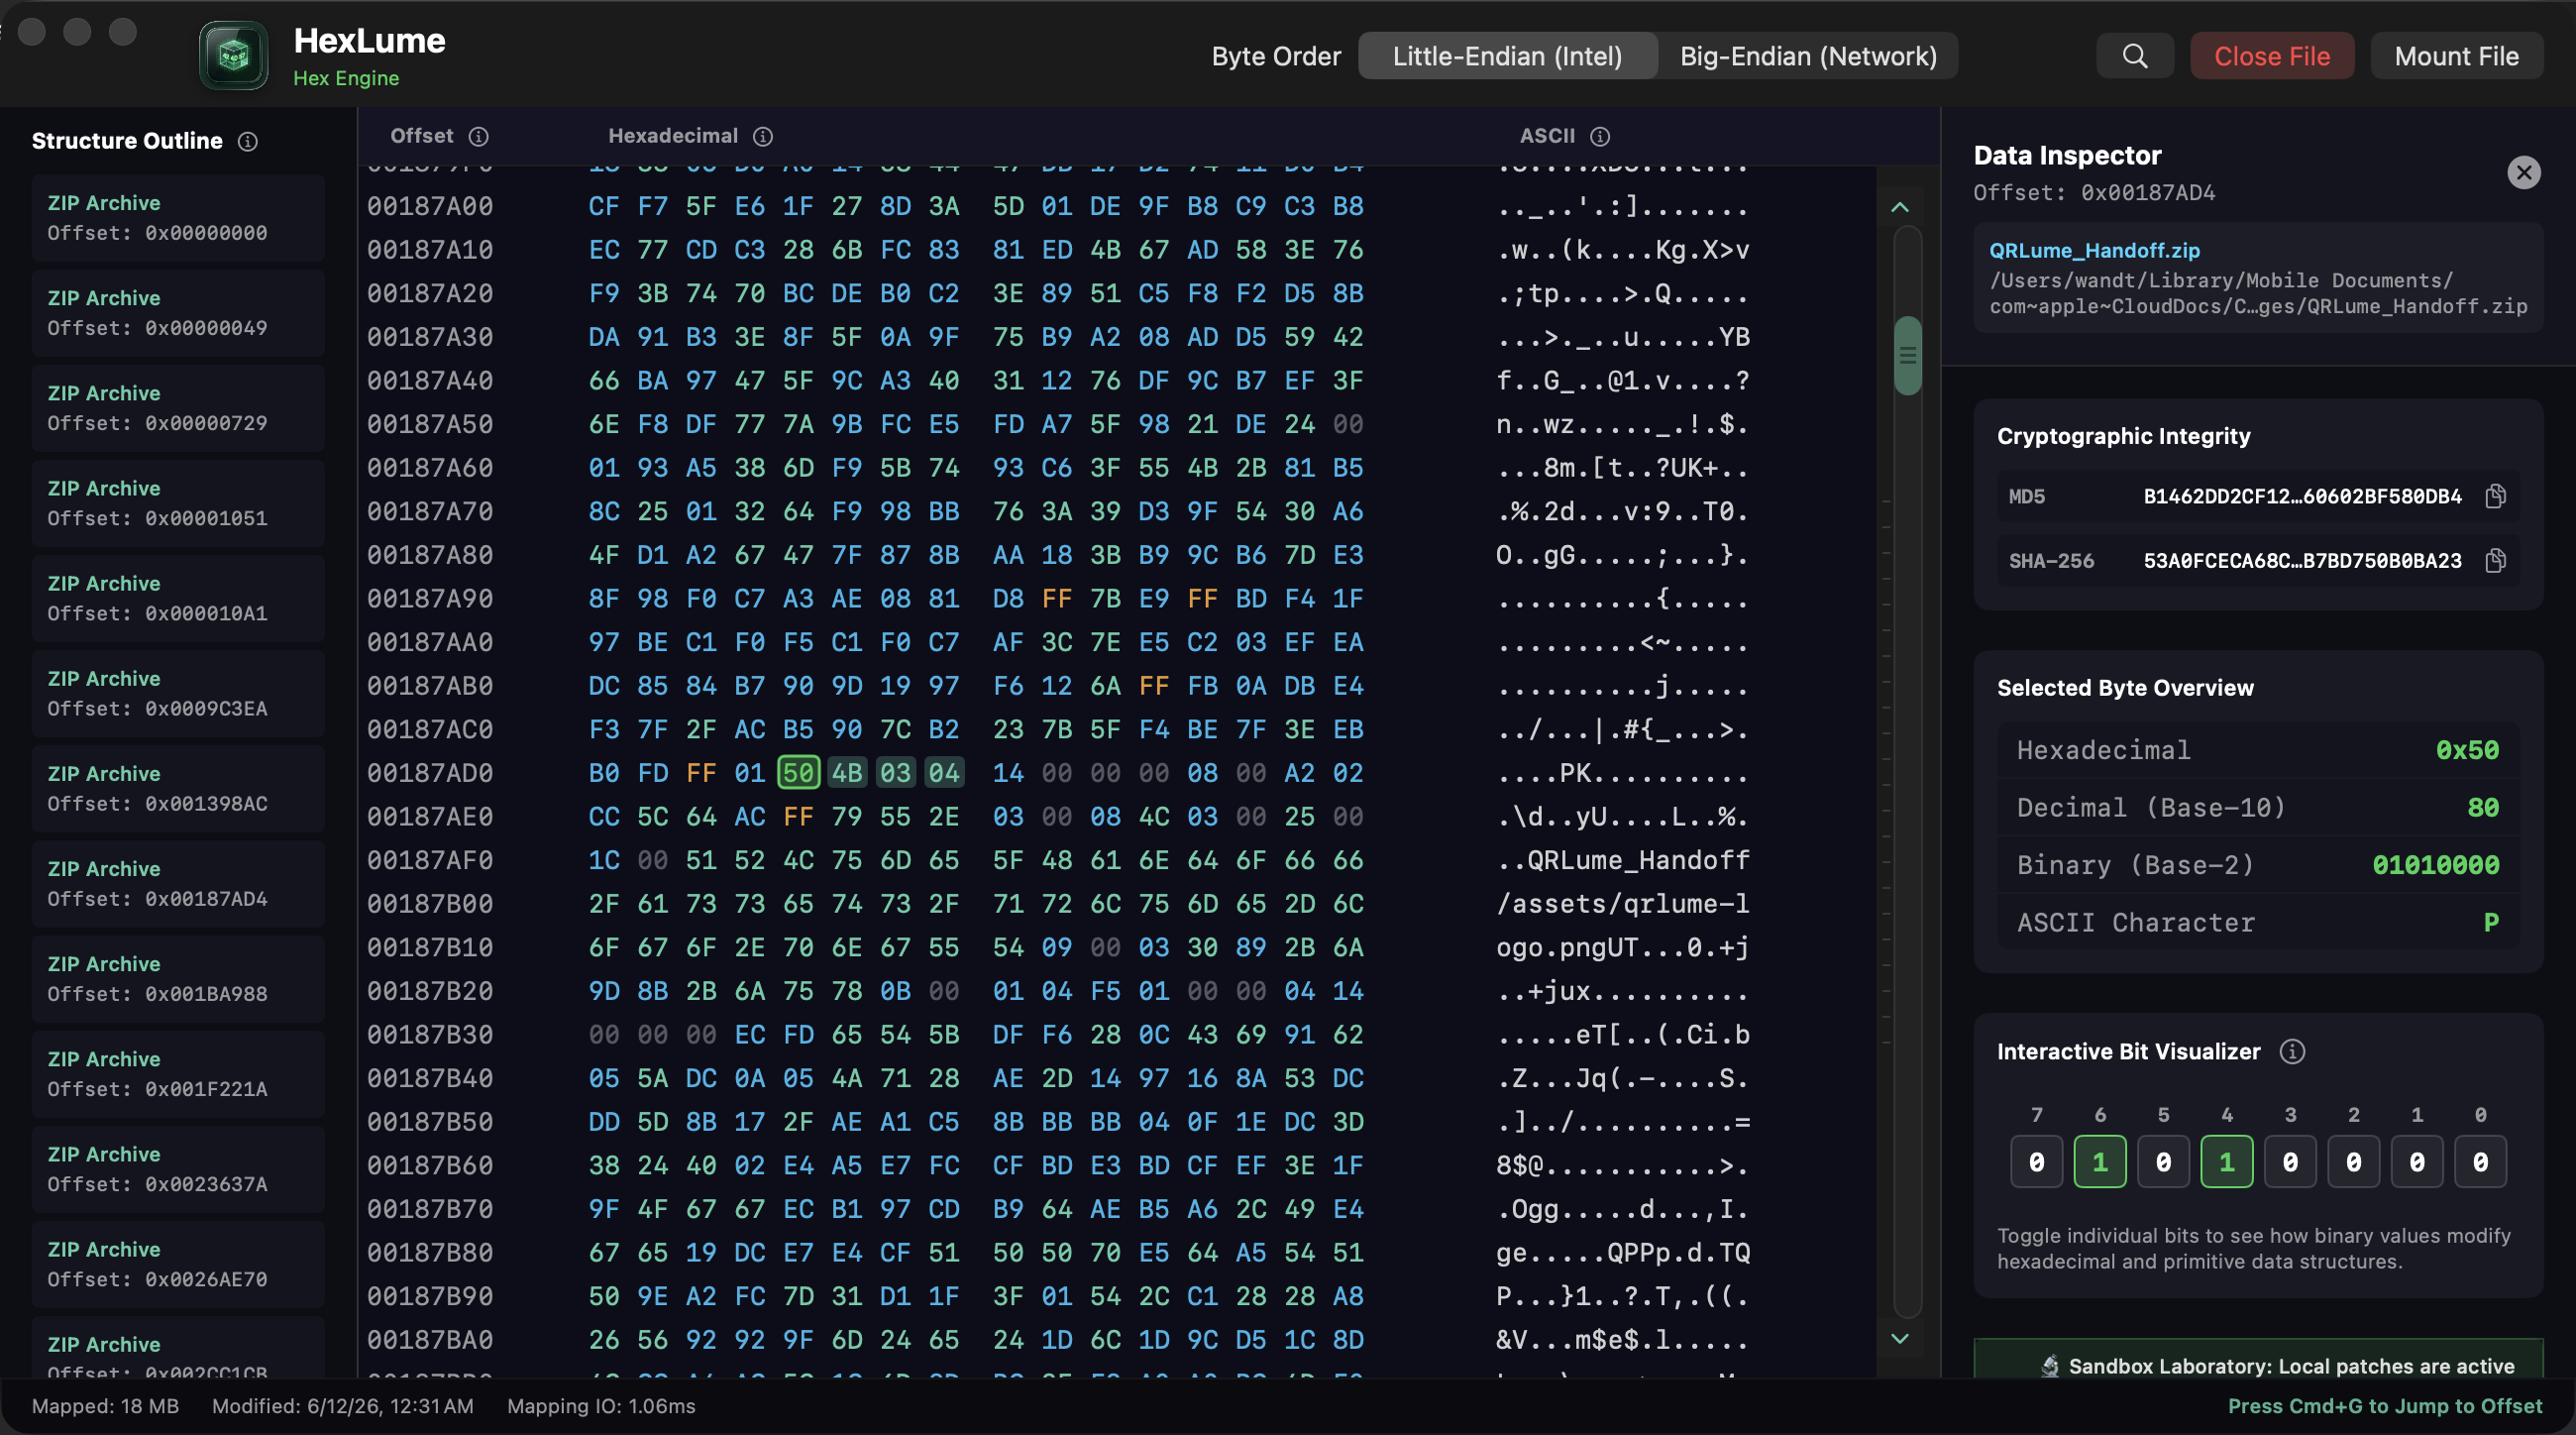Click the highlighted 03 byte at 00187AD0
Image resolution: width=2576 pixels, height=1435 pixels.
[x=895, y=773]
